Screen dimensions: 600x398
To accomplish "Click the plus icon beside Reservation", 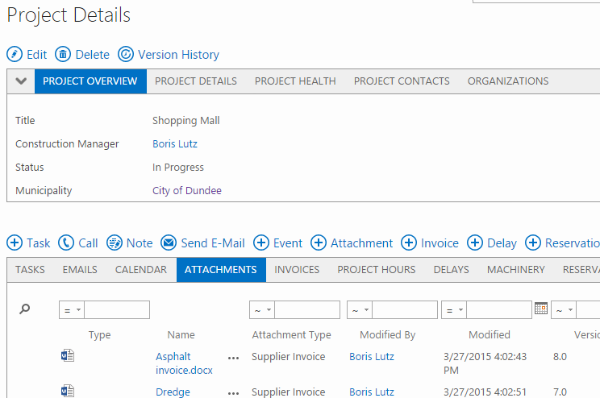I will pos(533,243).
